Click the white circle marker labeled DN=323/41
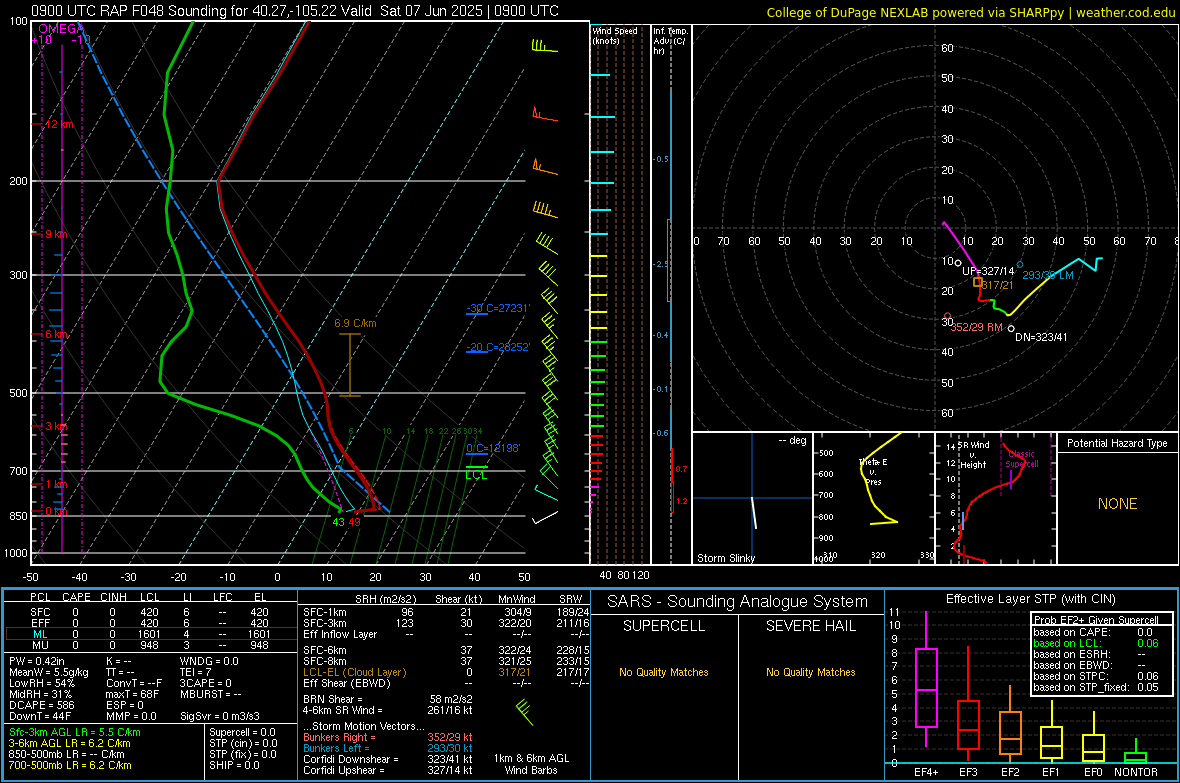This screenshot has width=1180, height=783. pyautogui.click(x=1011, y=328)
